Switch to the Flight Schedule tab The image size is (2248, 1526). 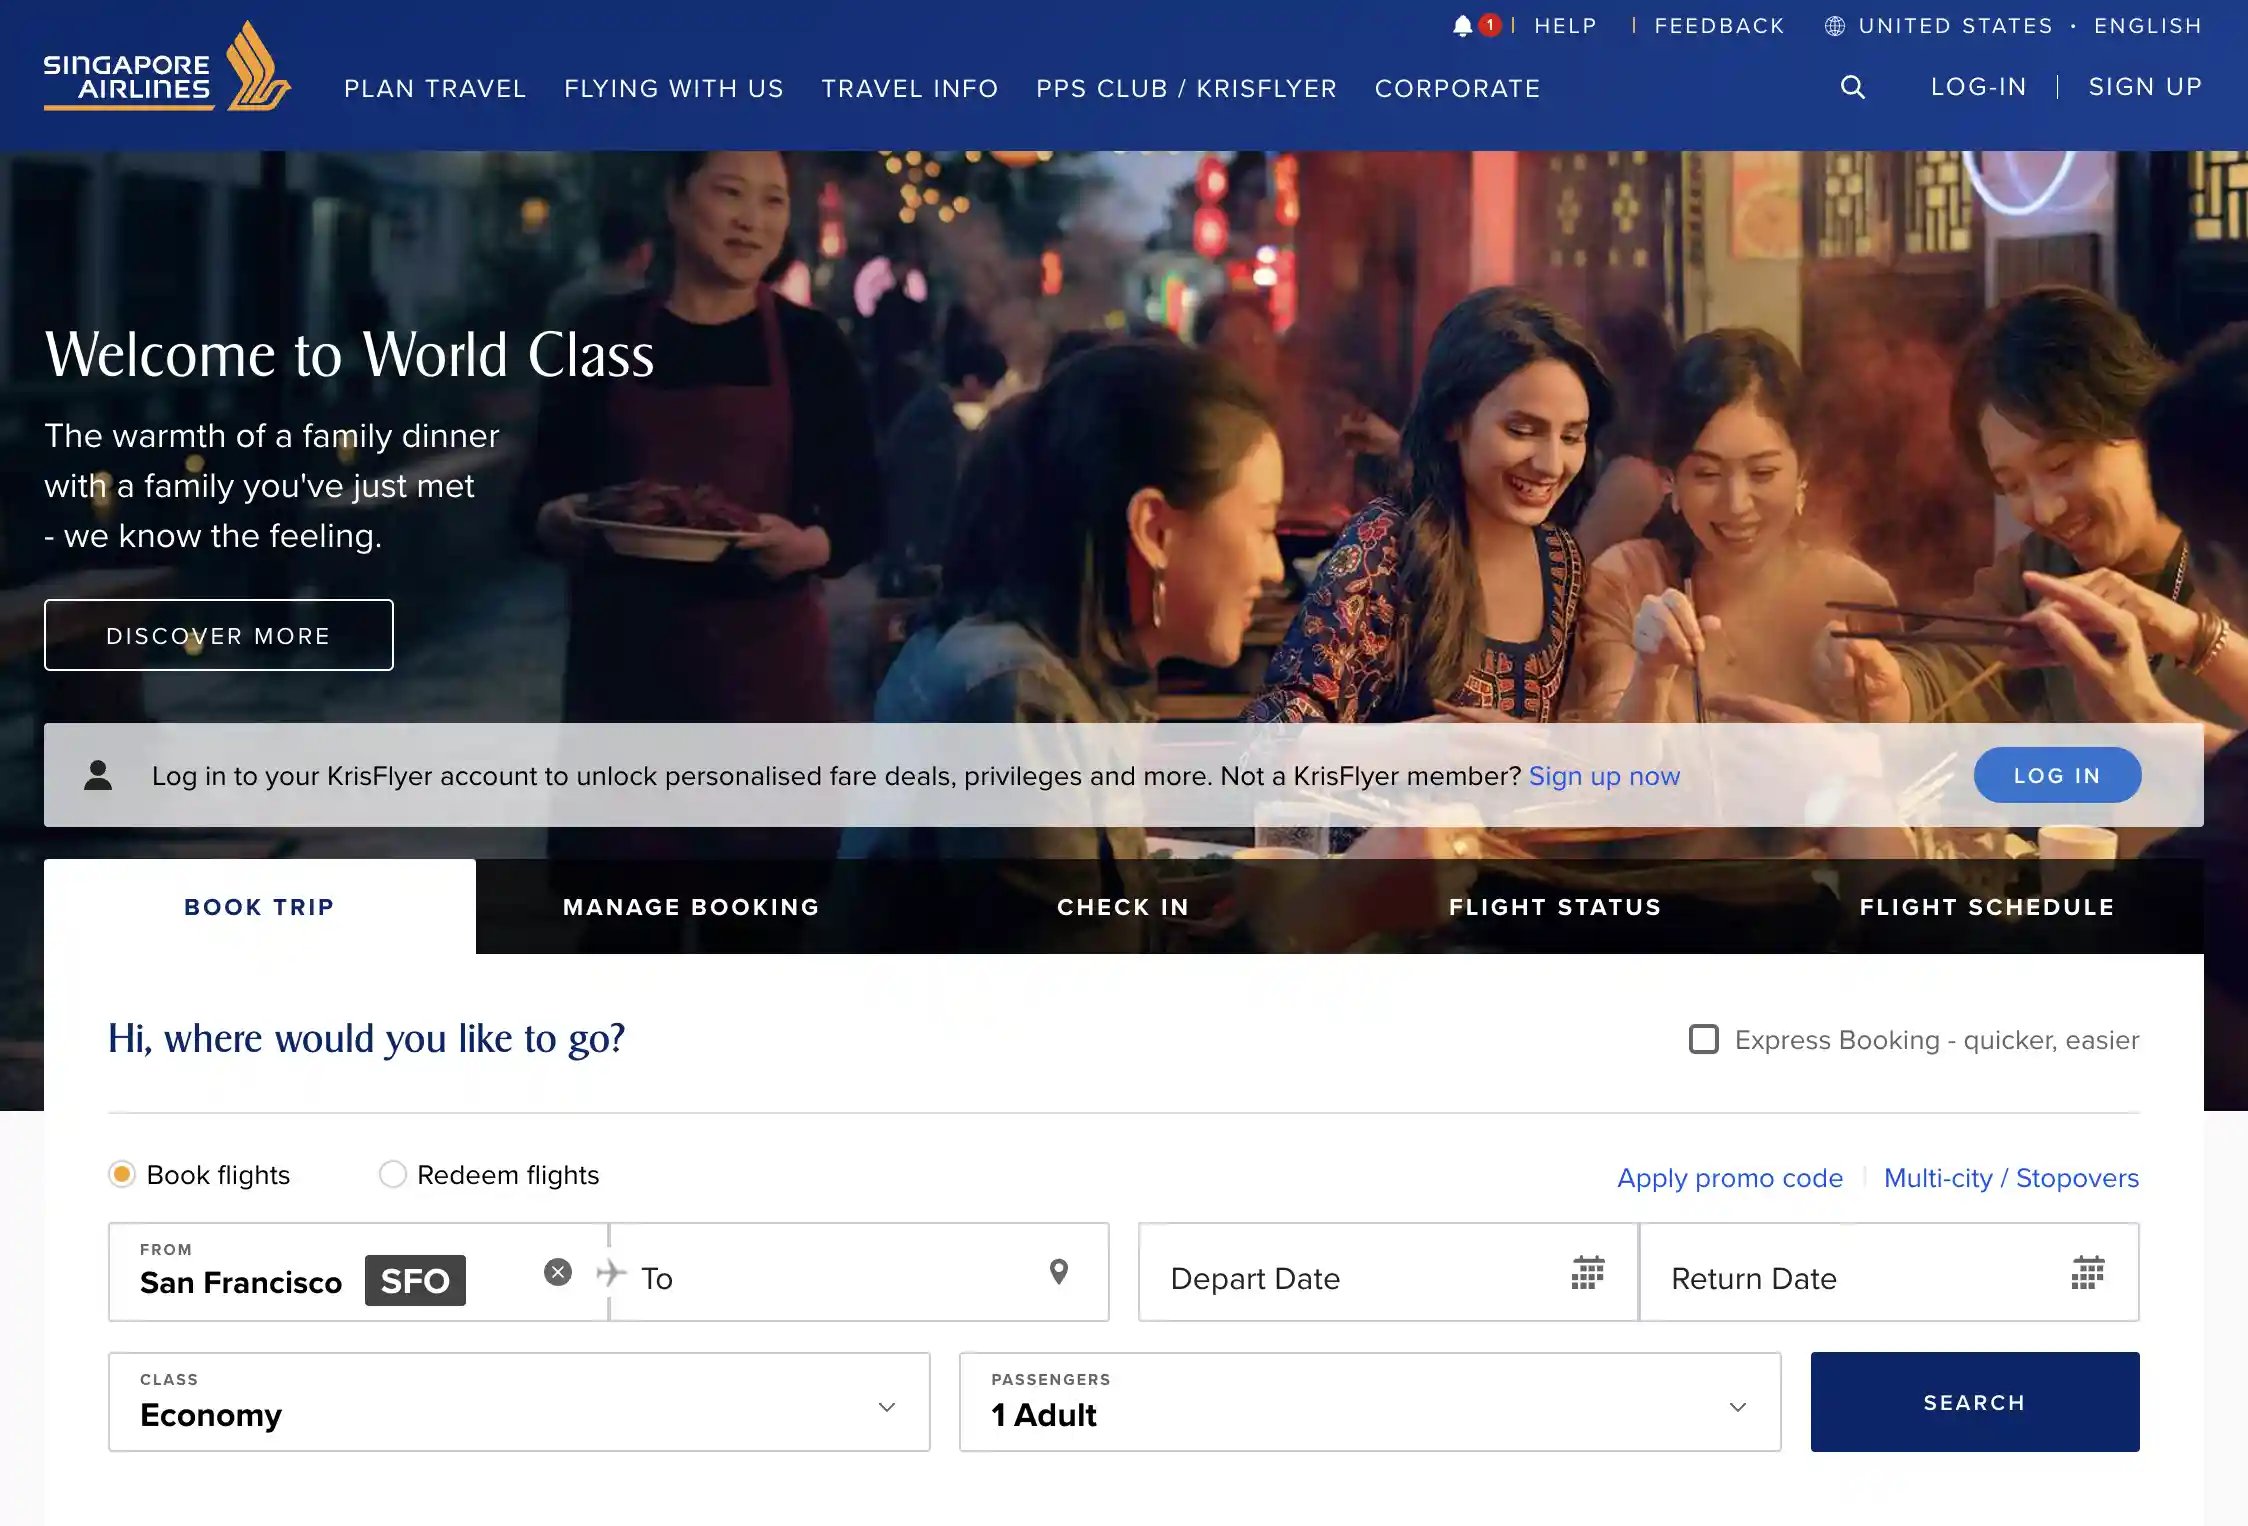pos(1988,907)
